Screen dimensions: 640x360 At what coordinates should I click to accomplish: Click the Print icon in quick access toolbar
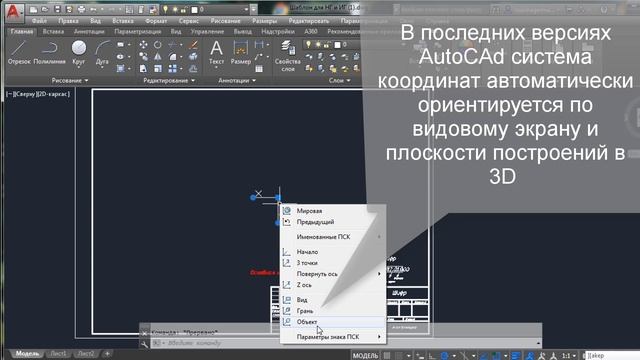click(x=82, y=9)
